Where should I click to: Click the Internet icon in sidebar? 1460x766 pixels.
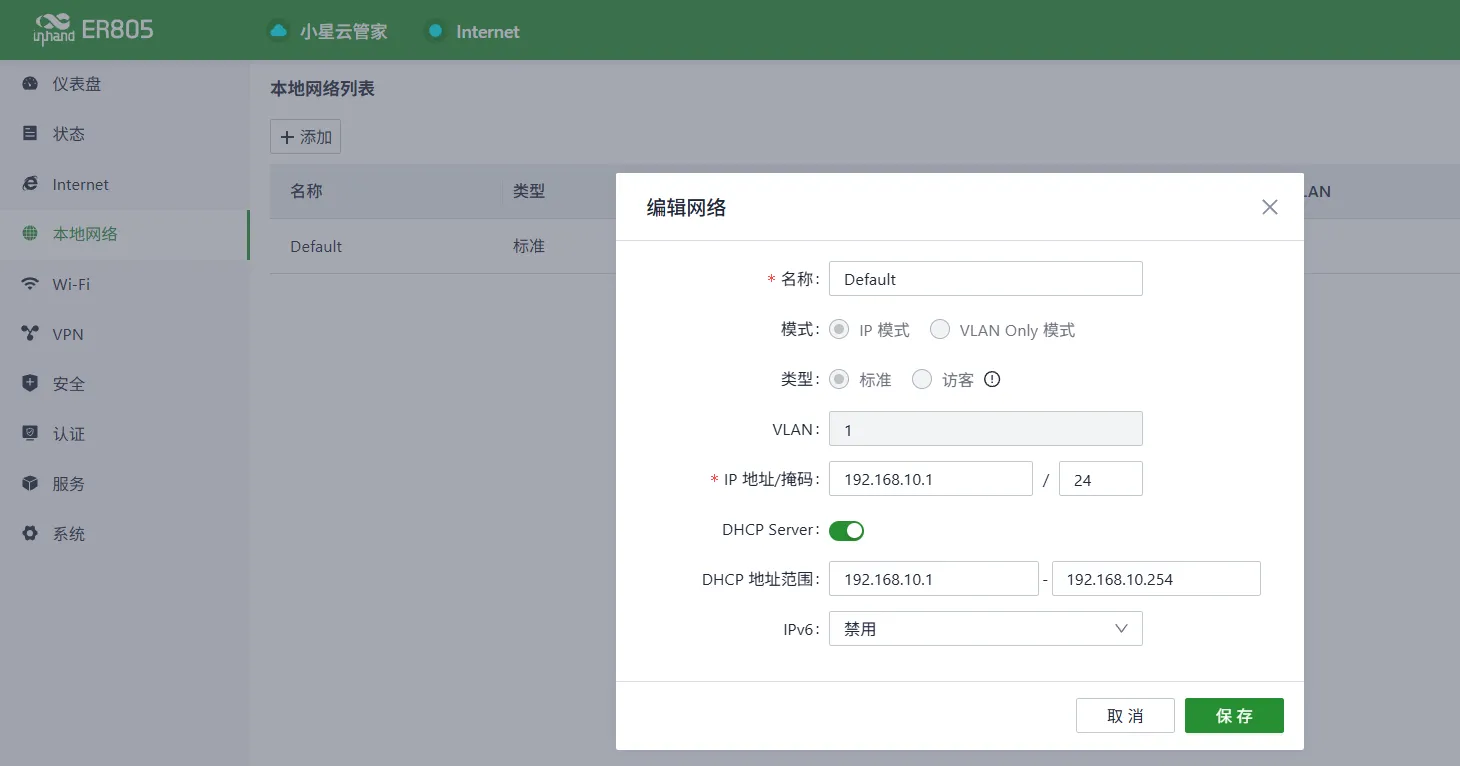click(x=30, y=184)
